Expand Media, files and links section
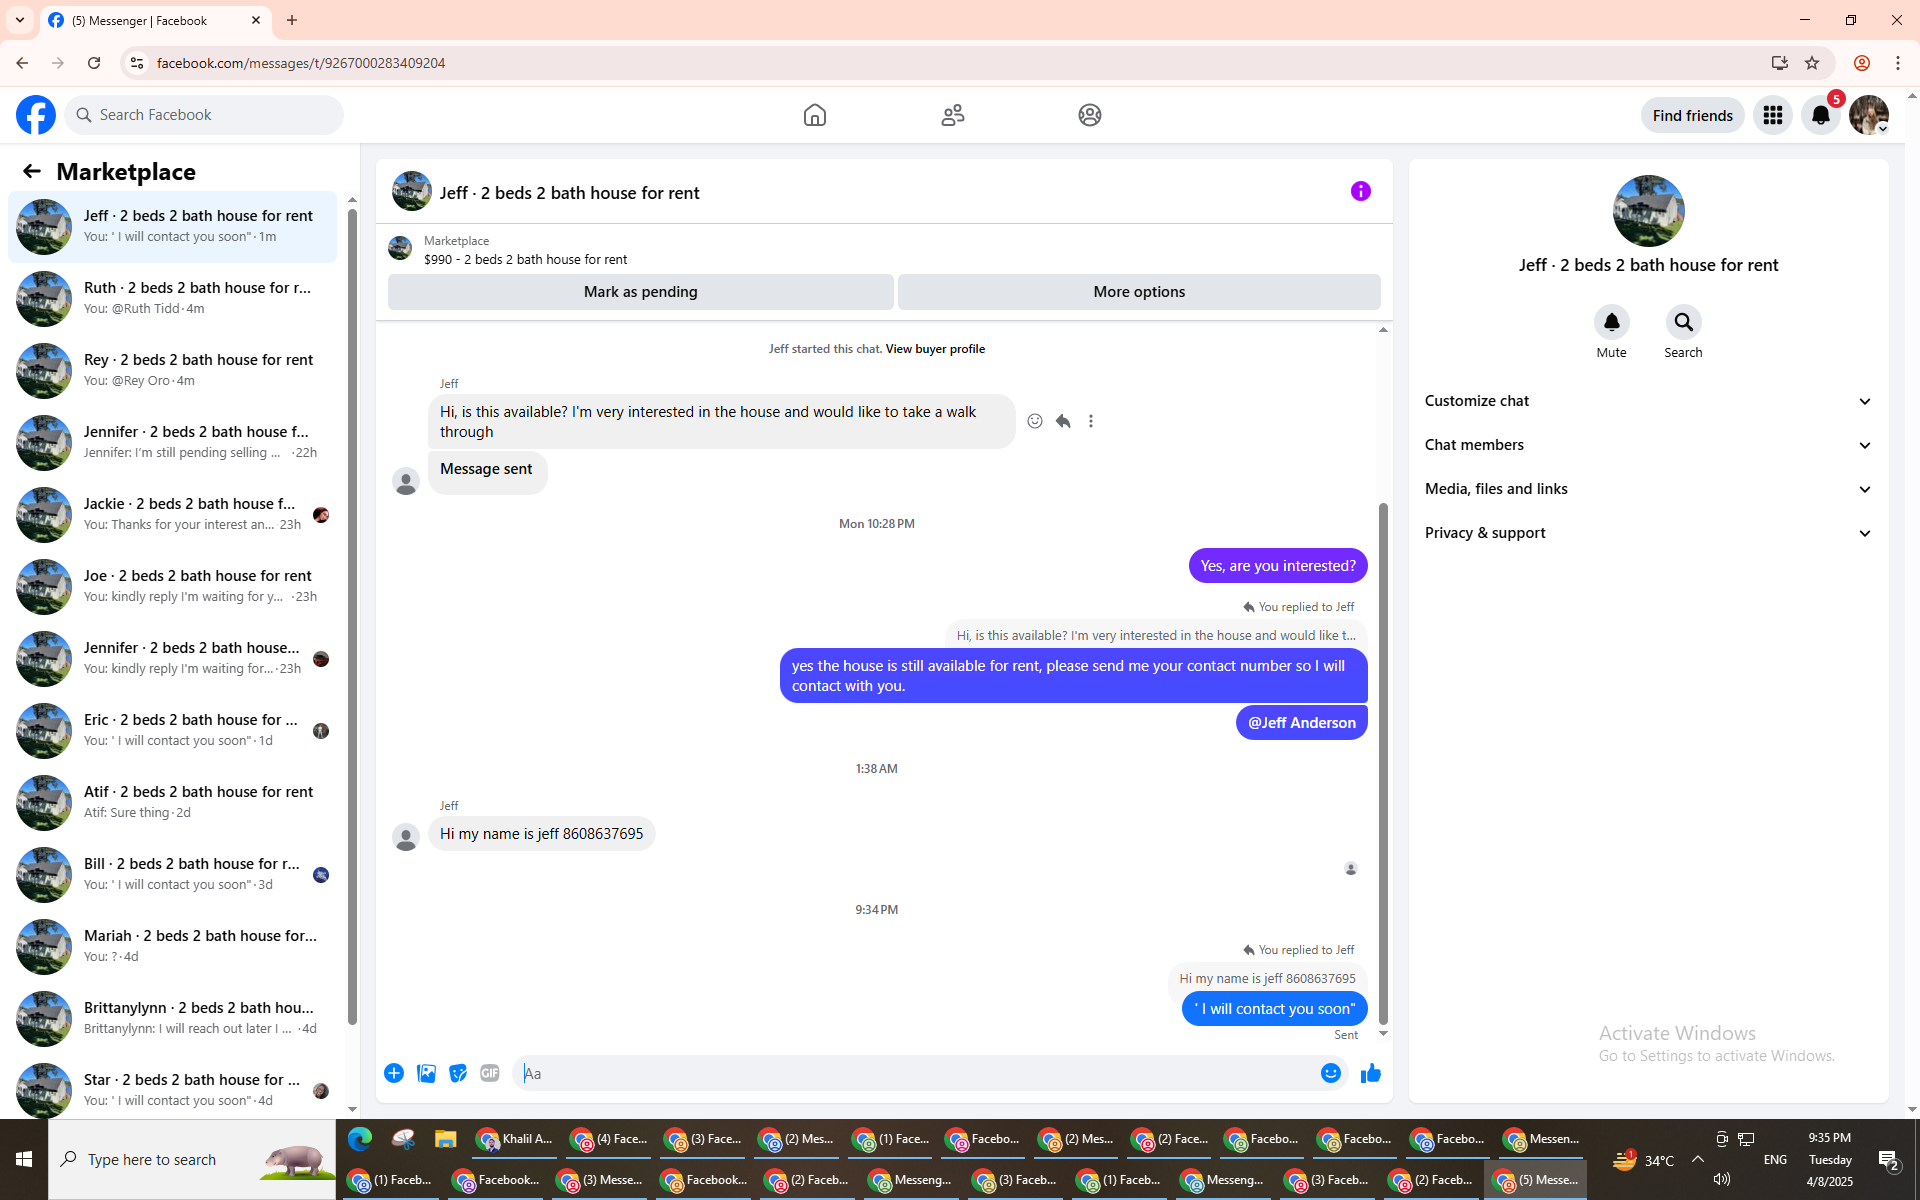Screen dimensions: 1920x1200 click(x=1647, y=489)
